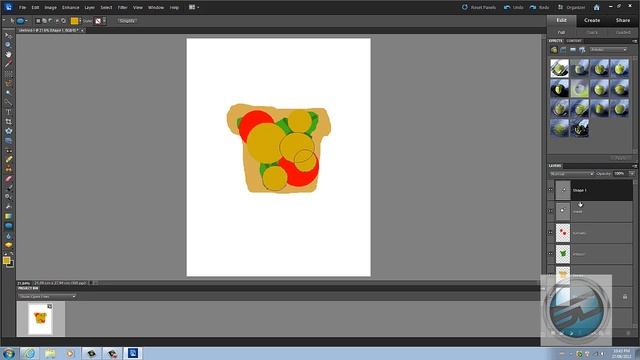Enable Subtract from Shape Area mode
Screen dimensions: 640x360
[50, 20]
